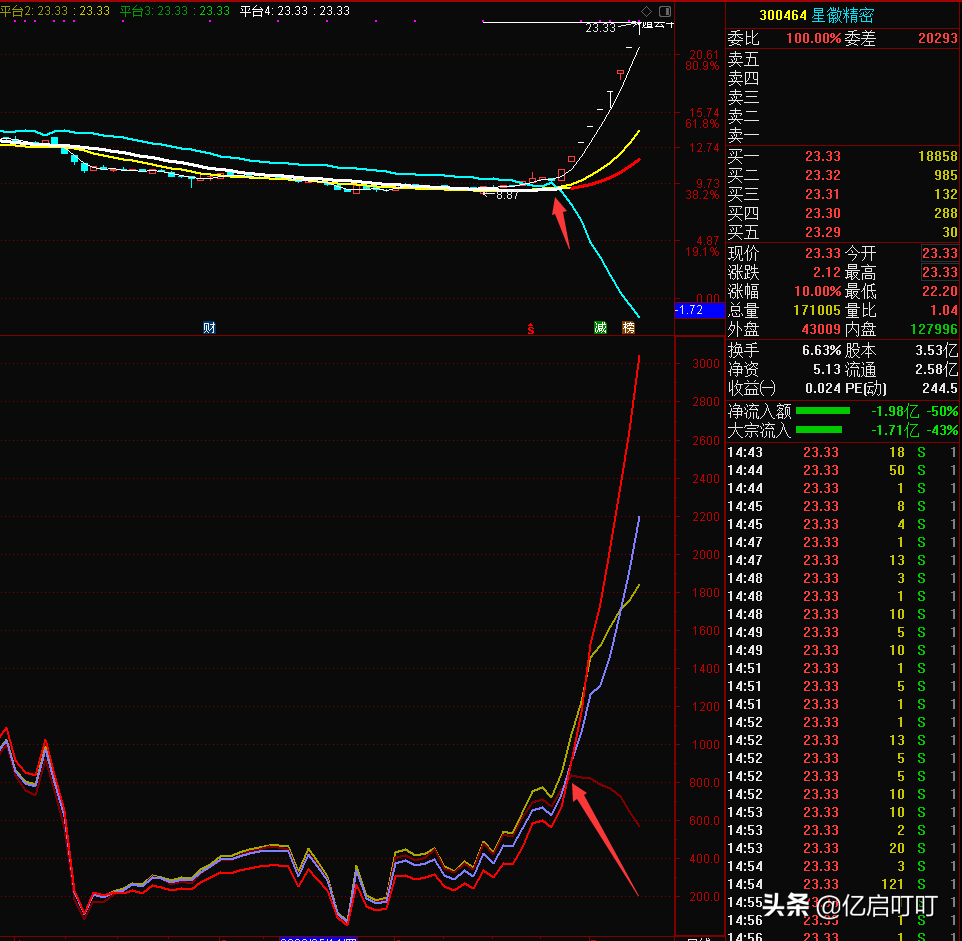Click the 平台2 indicator label
Image resolution: width=962 pixels, height=941 pixels.
pos(55,10)
